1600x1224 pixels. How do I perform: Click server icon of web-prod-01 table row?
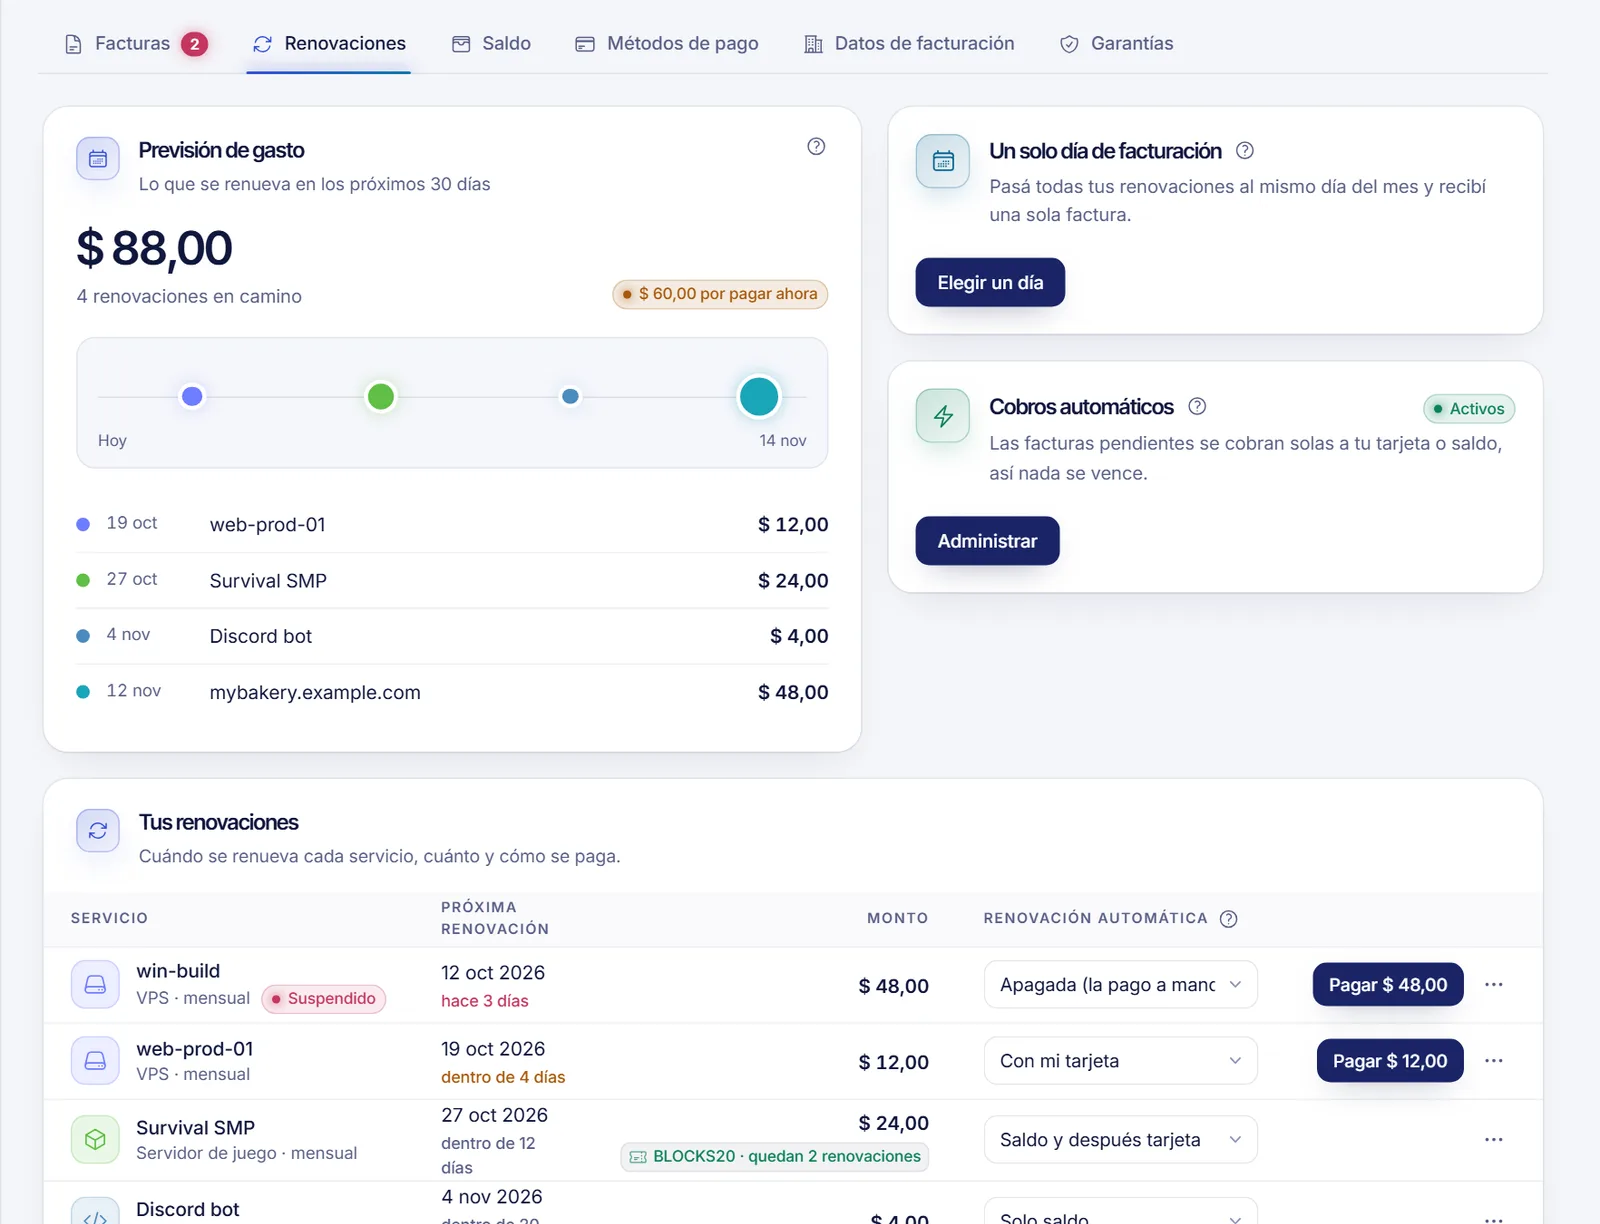95,1061
